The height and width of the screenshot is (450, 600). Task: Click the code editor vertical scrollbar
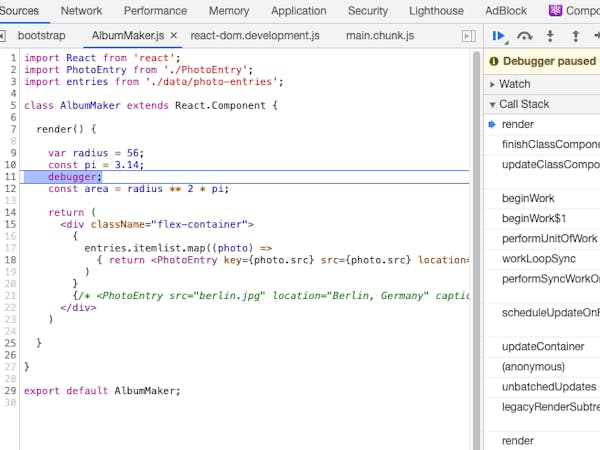476,251
